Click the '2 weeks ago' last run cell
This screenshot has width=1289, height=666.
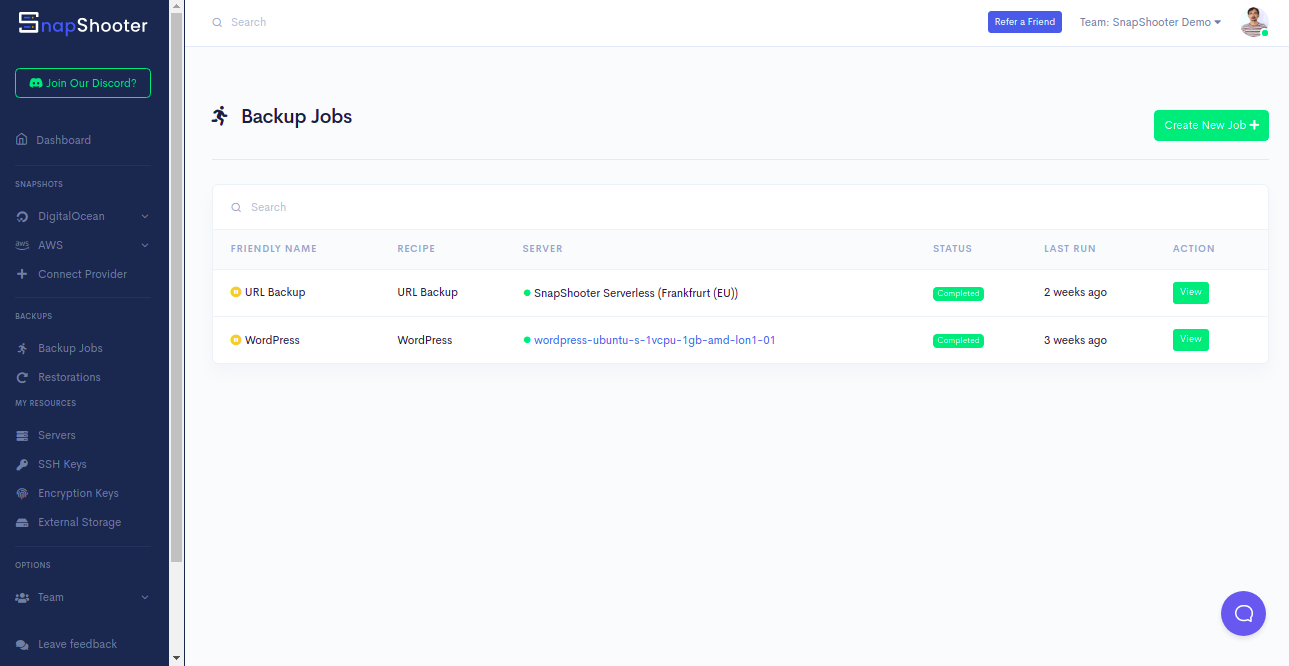(x=1075, y=292)
